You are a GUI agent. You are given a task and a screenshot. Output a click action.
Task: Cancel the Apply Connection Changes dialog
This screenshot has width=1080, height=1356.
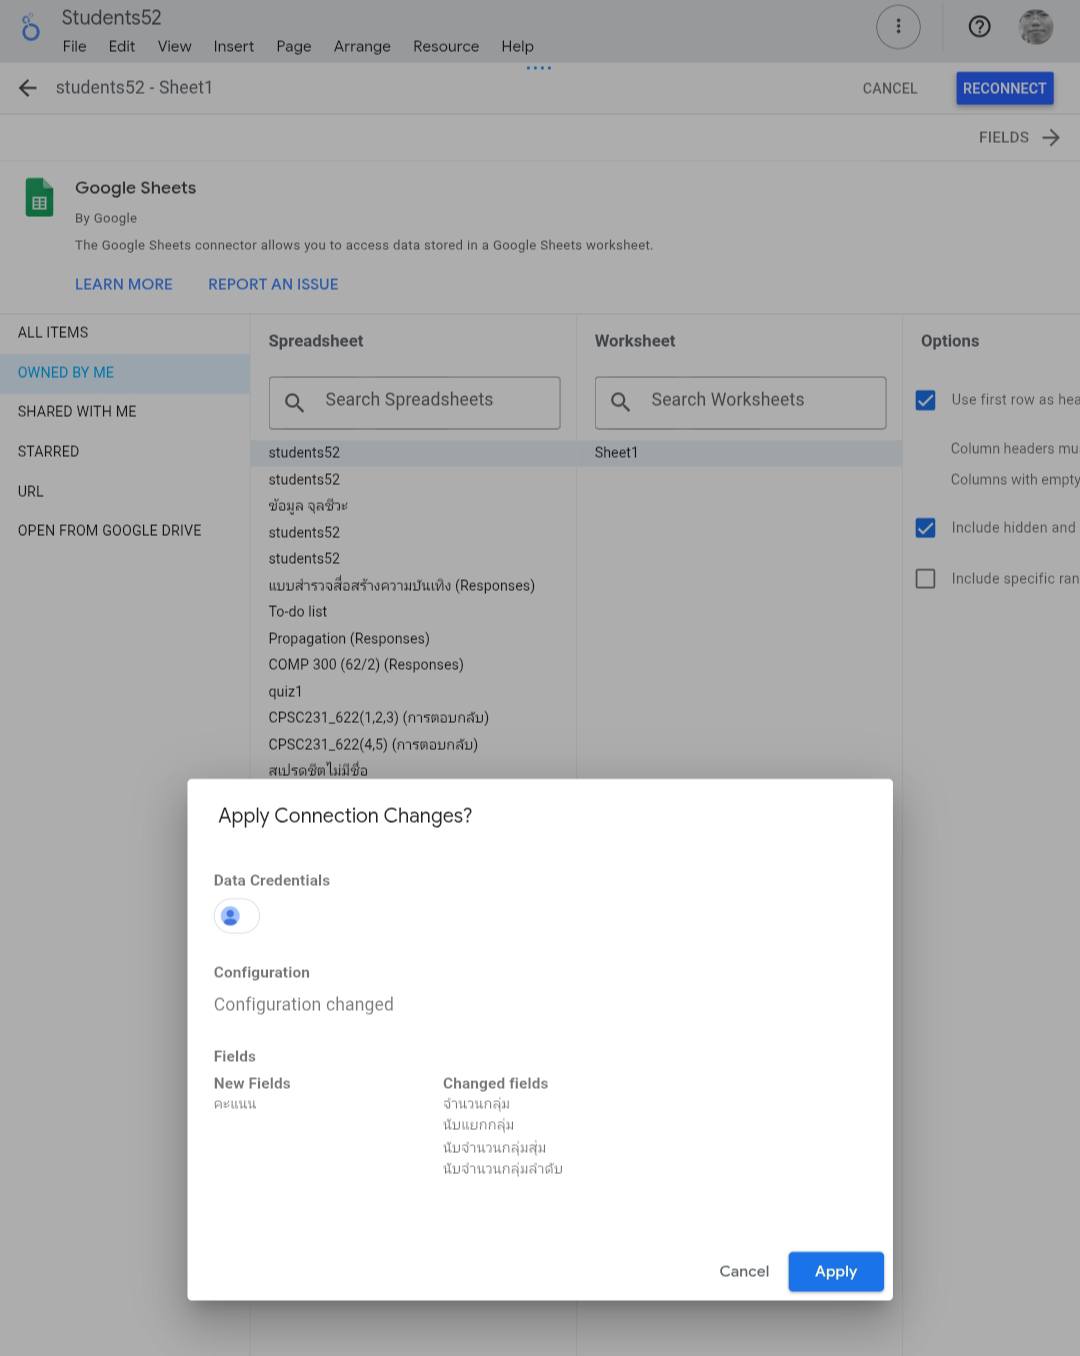(x=744, y=1271)
